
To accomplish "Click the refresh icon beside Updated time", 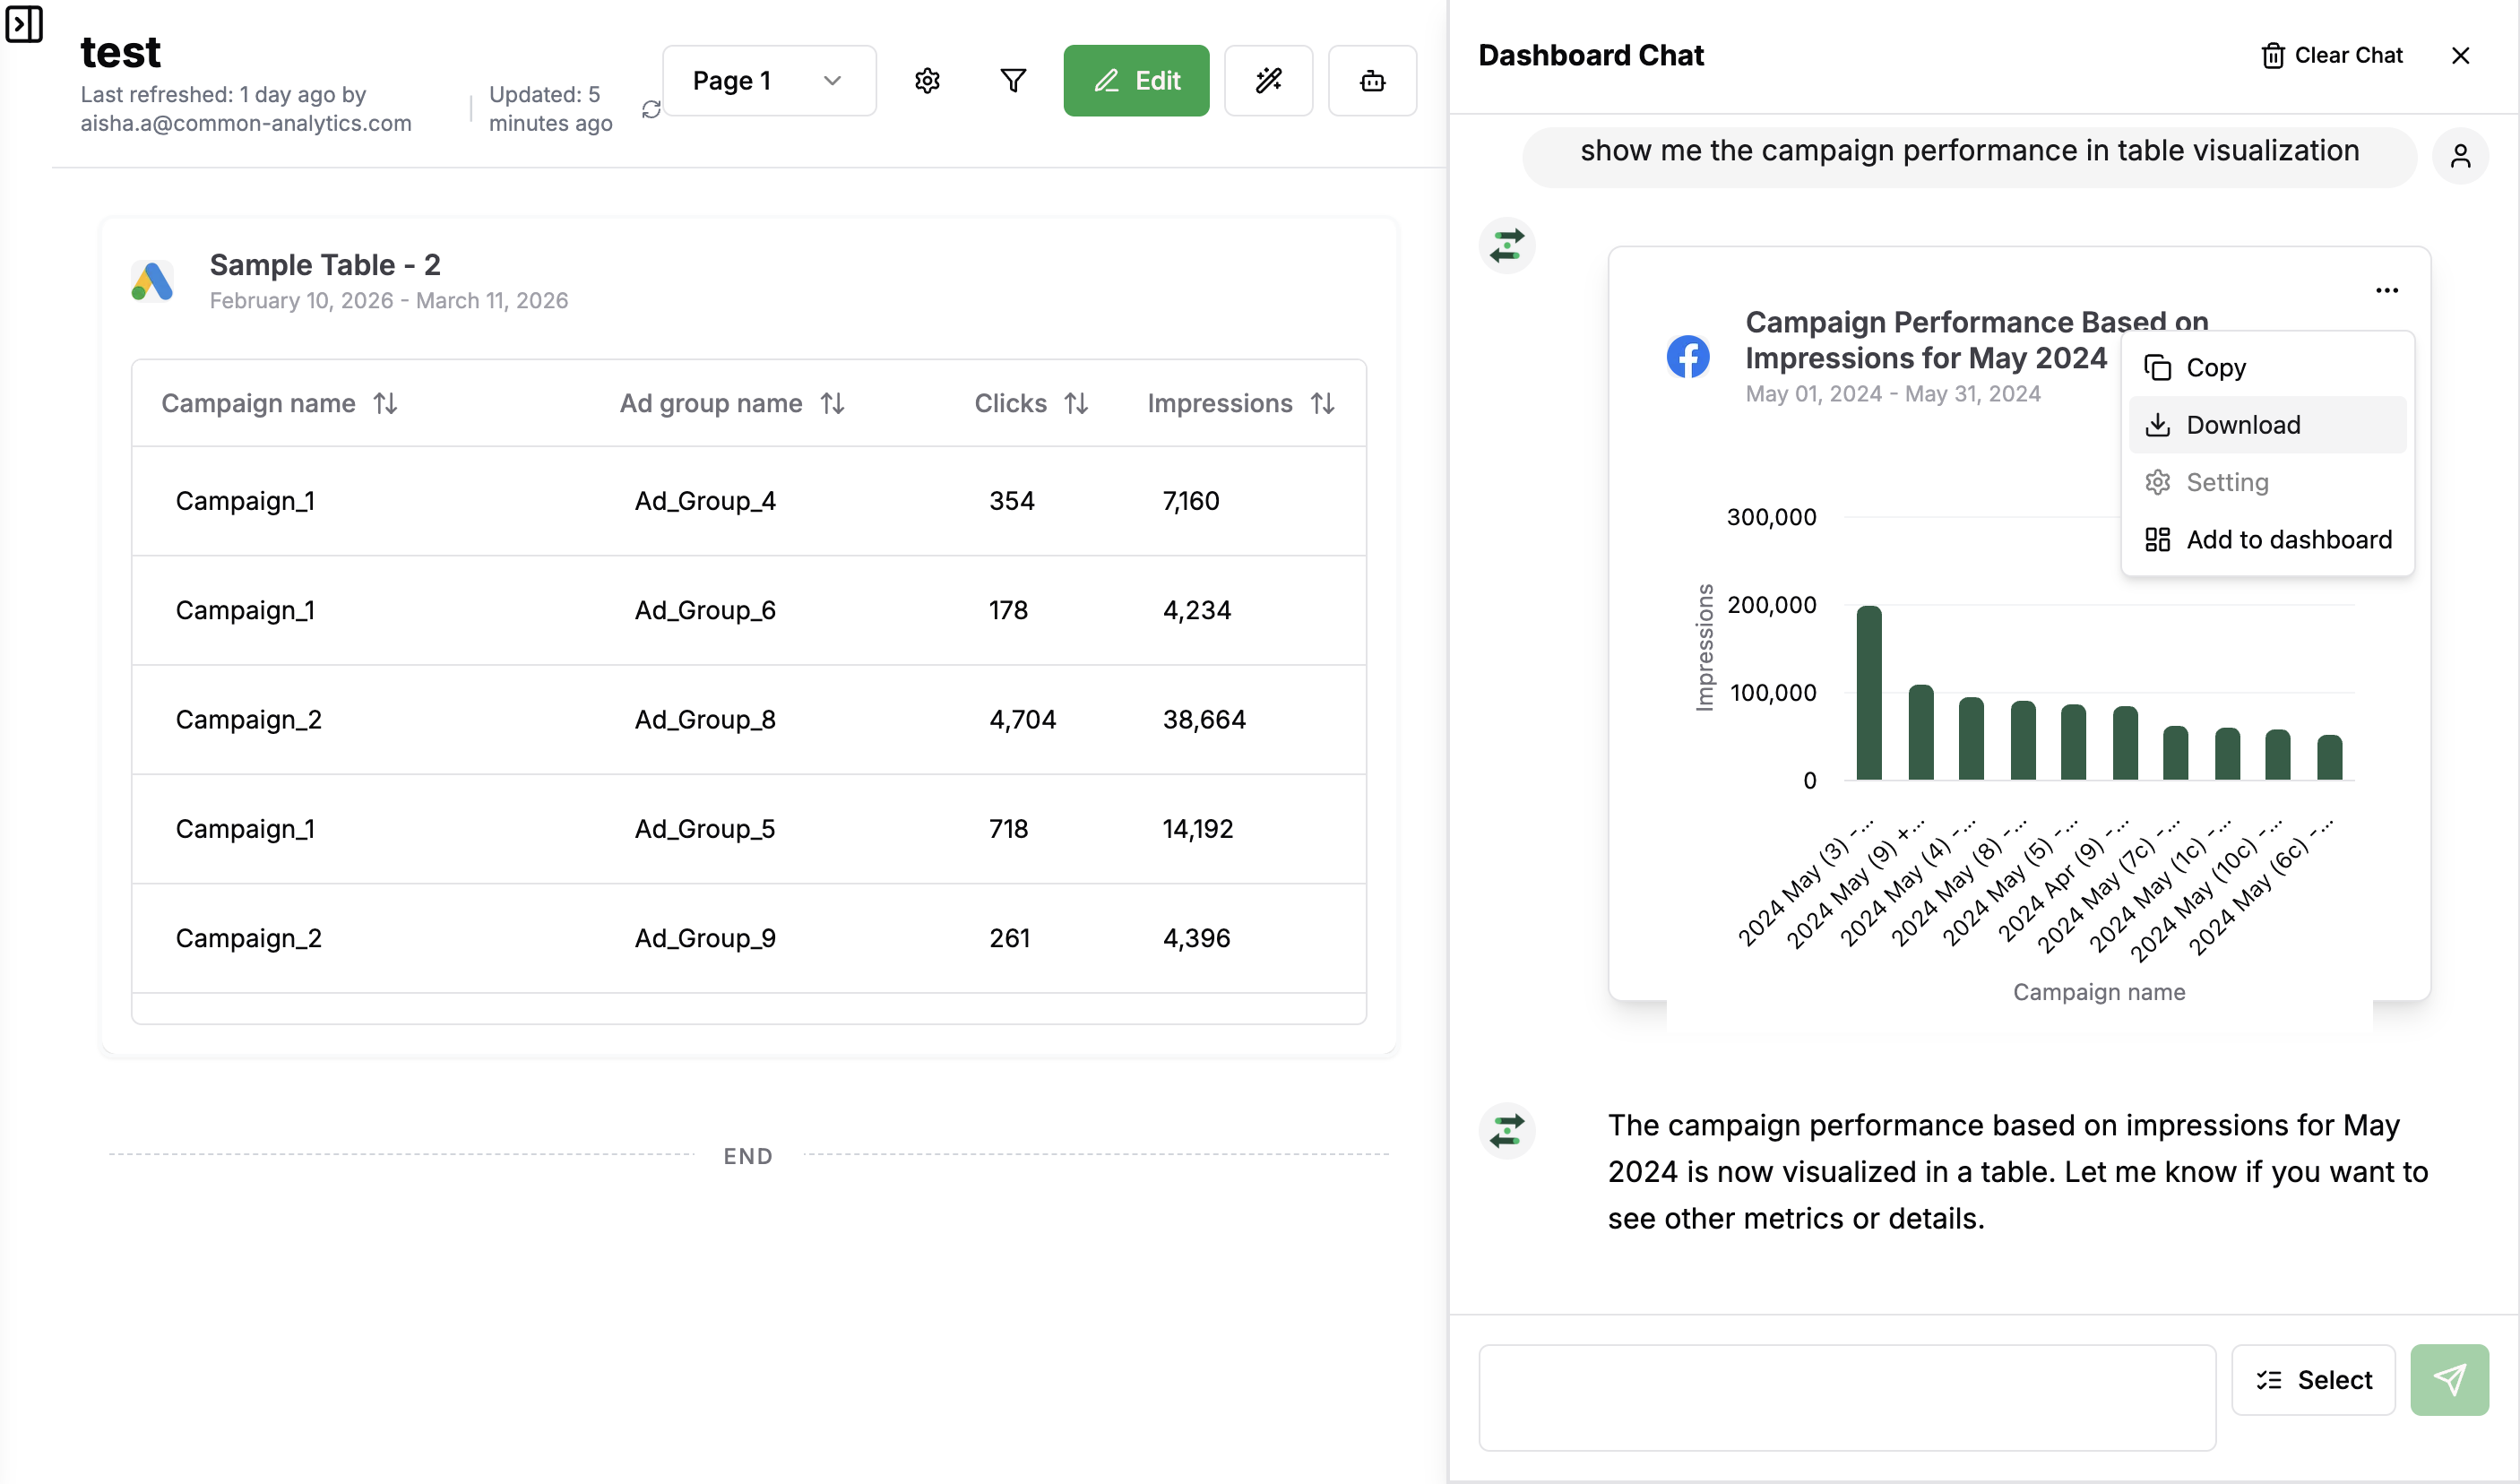I will click(651, 109).
